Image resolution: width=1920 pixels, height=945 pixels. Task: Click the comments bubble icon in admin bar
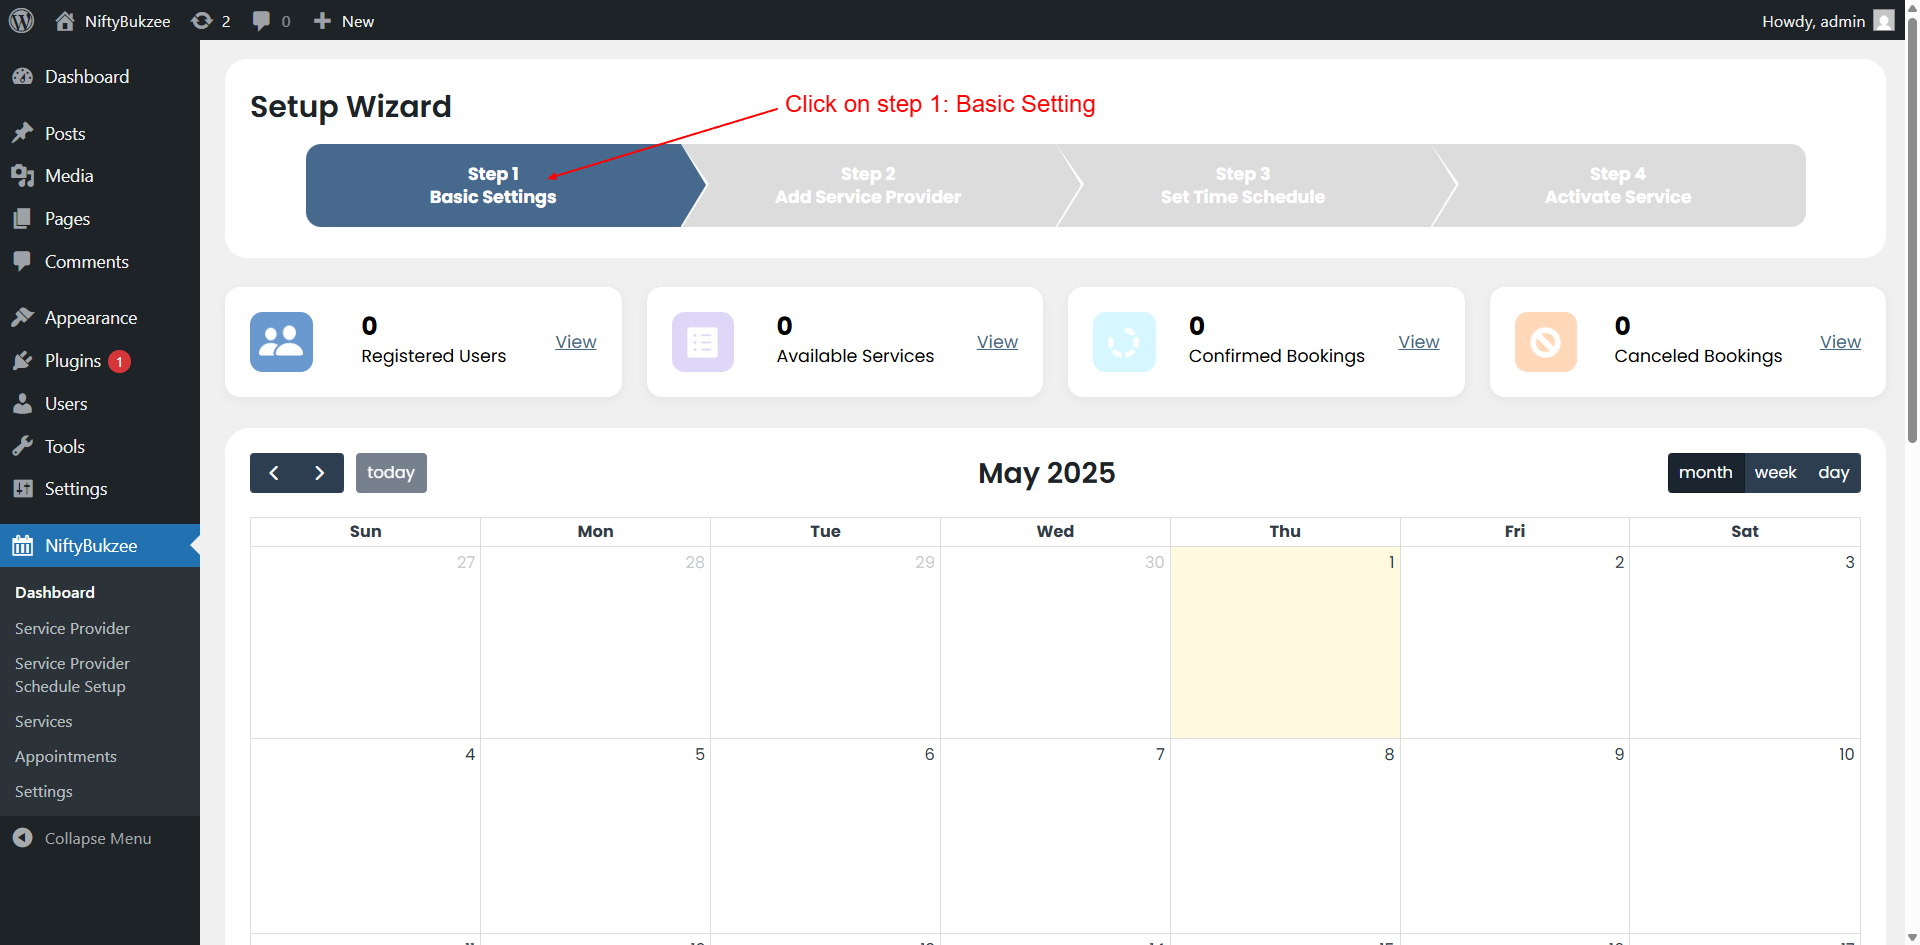(262, 21)
